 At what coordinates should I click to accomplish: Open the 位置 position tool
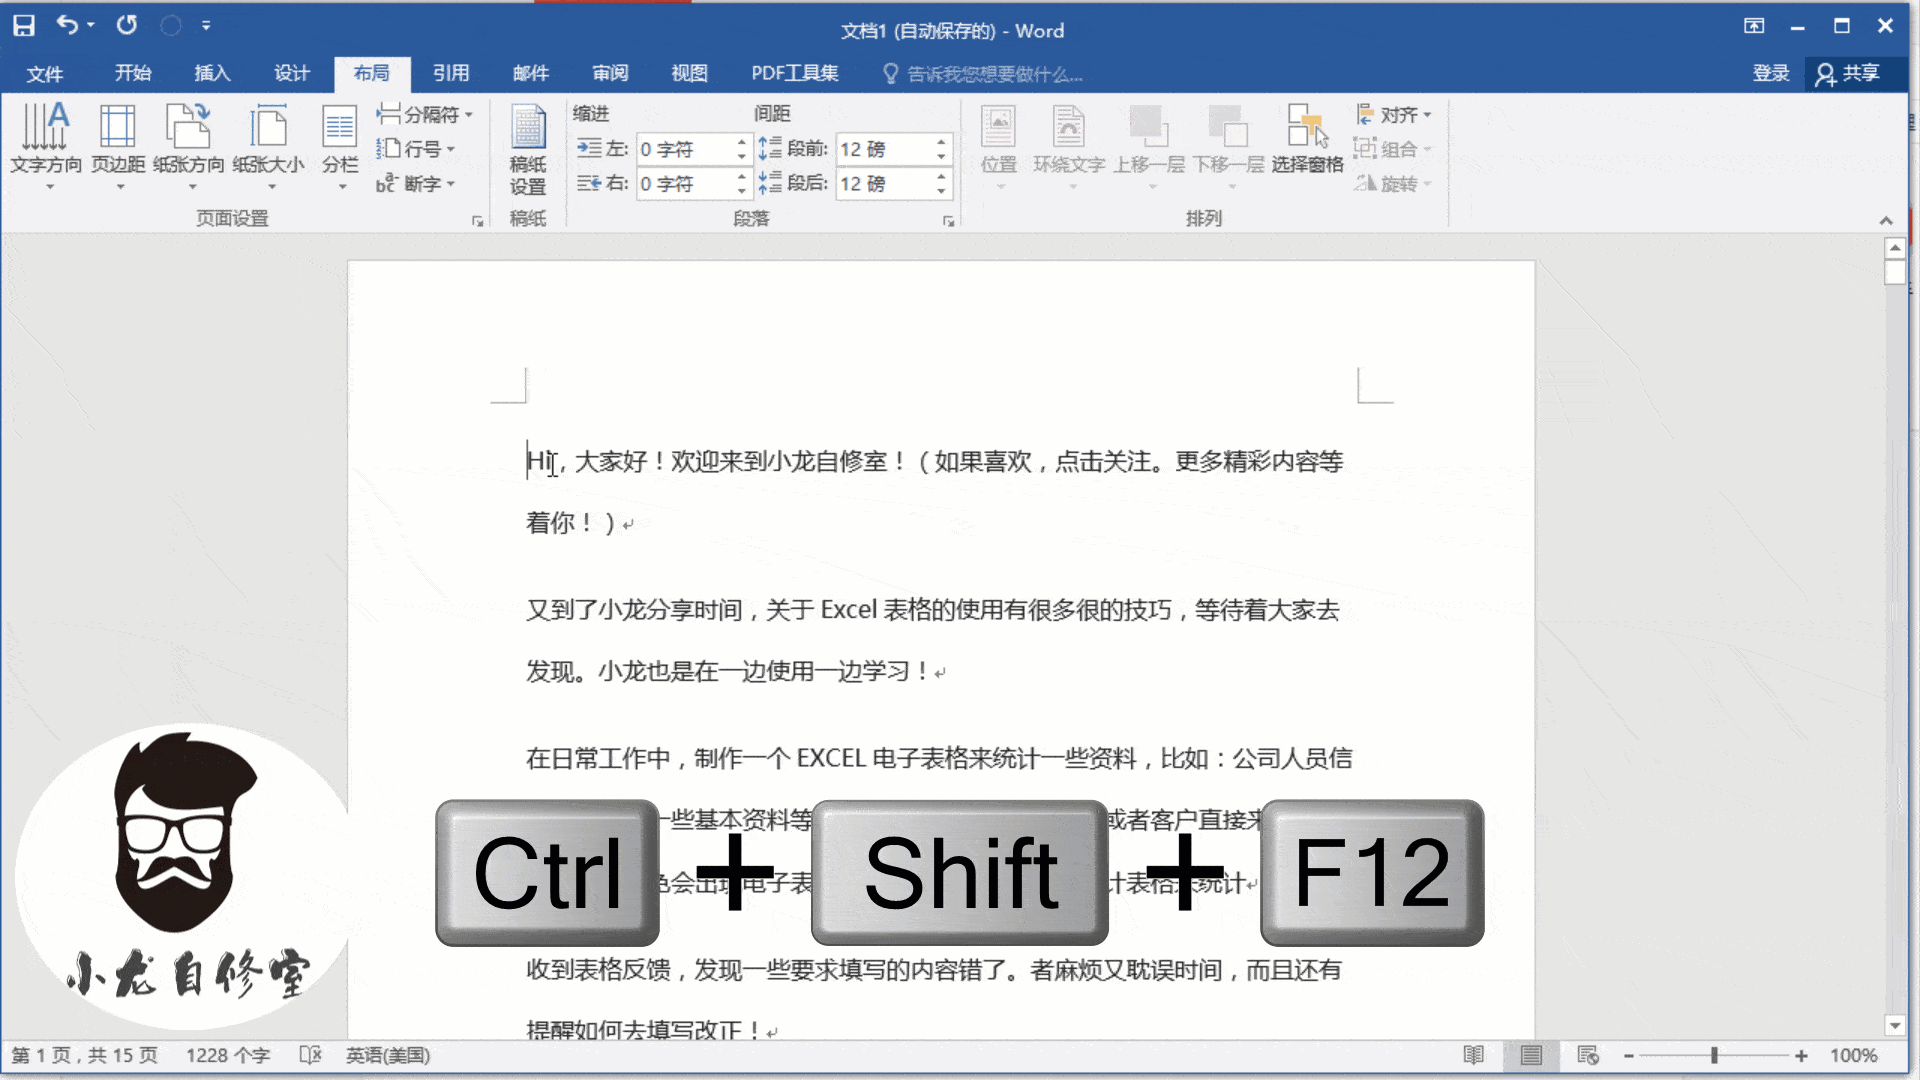998,147
